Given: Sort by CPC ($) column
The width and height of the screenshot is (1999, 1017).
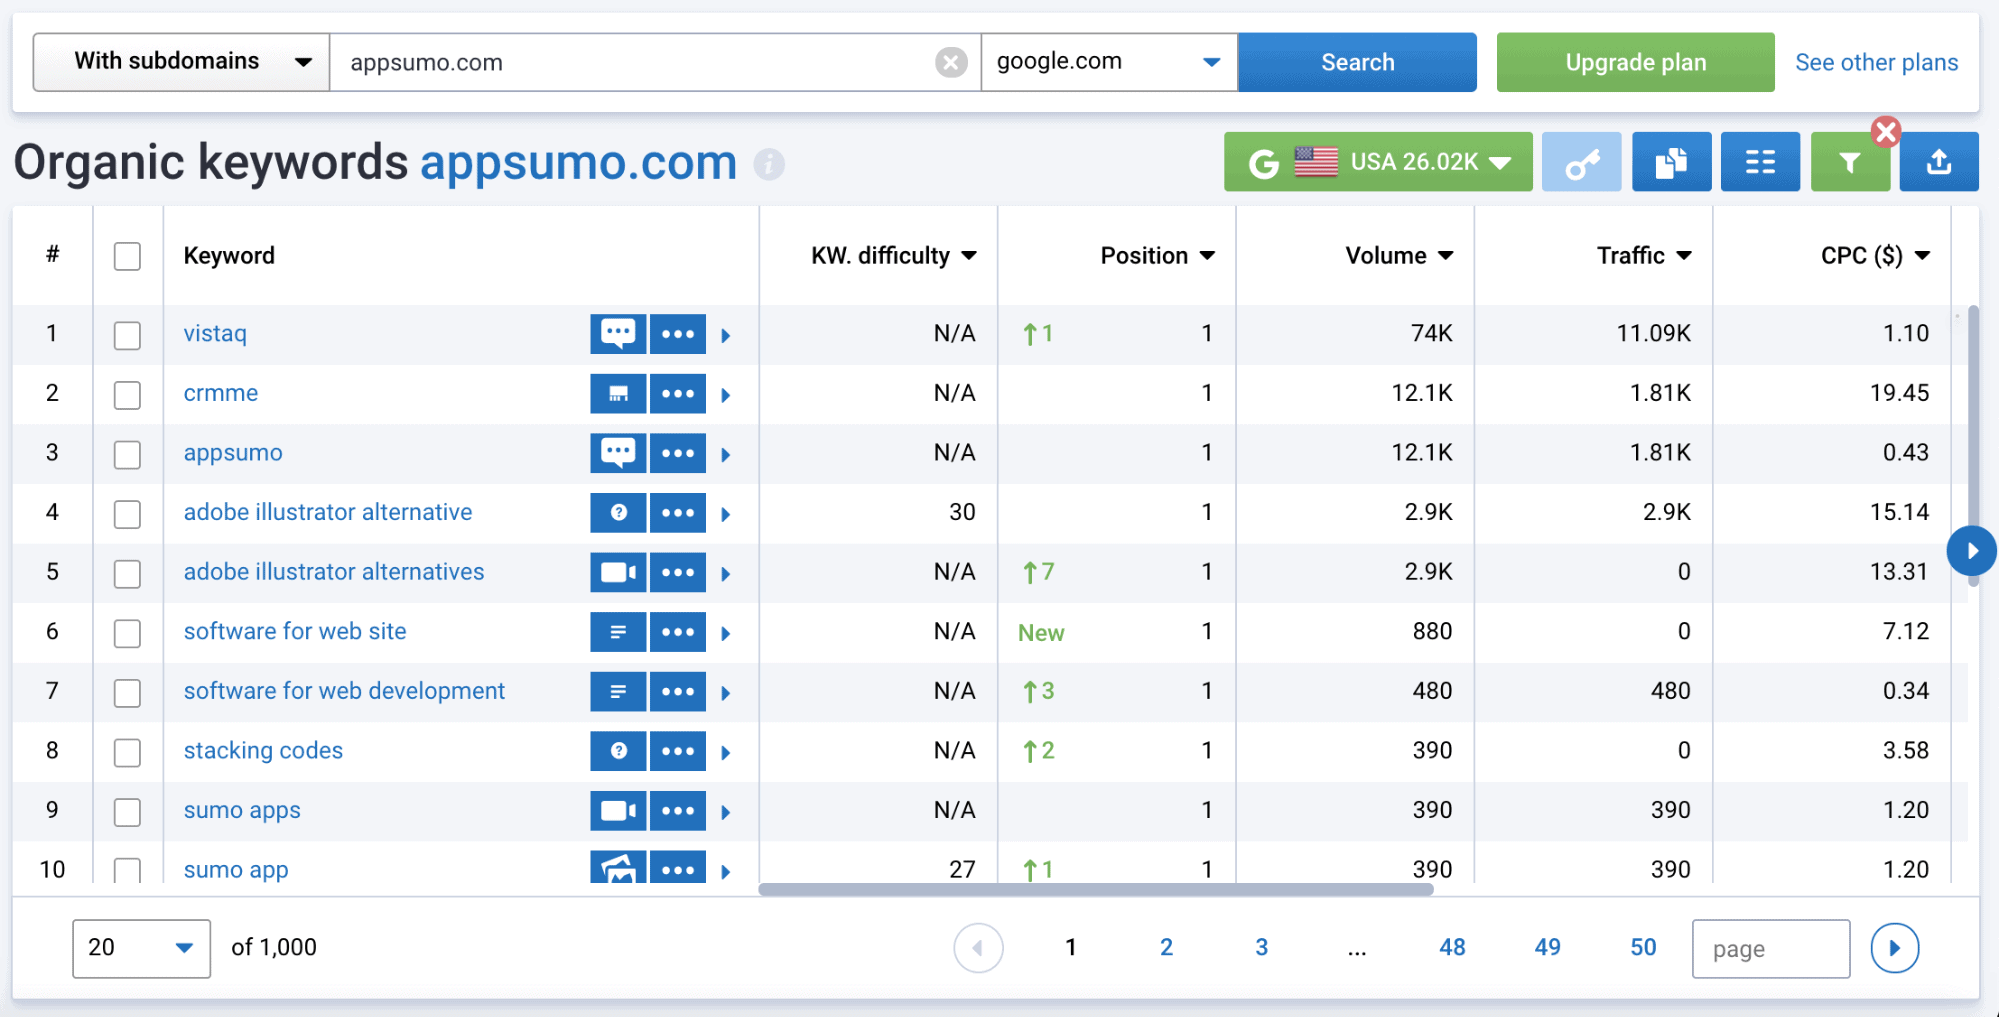Looking at the screenshot, I should pos(1875,256).
